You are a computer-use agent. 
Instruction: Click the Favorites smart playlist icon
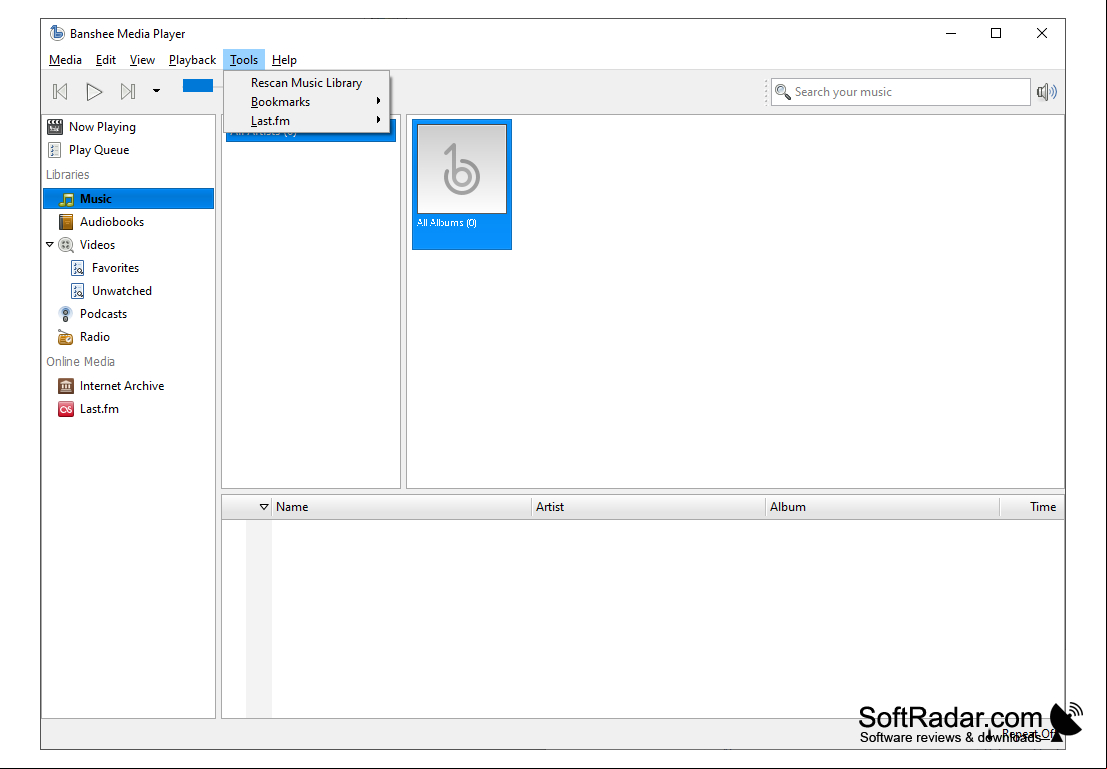pos(78,268)
